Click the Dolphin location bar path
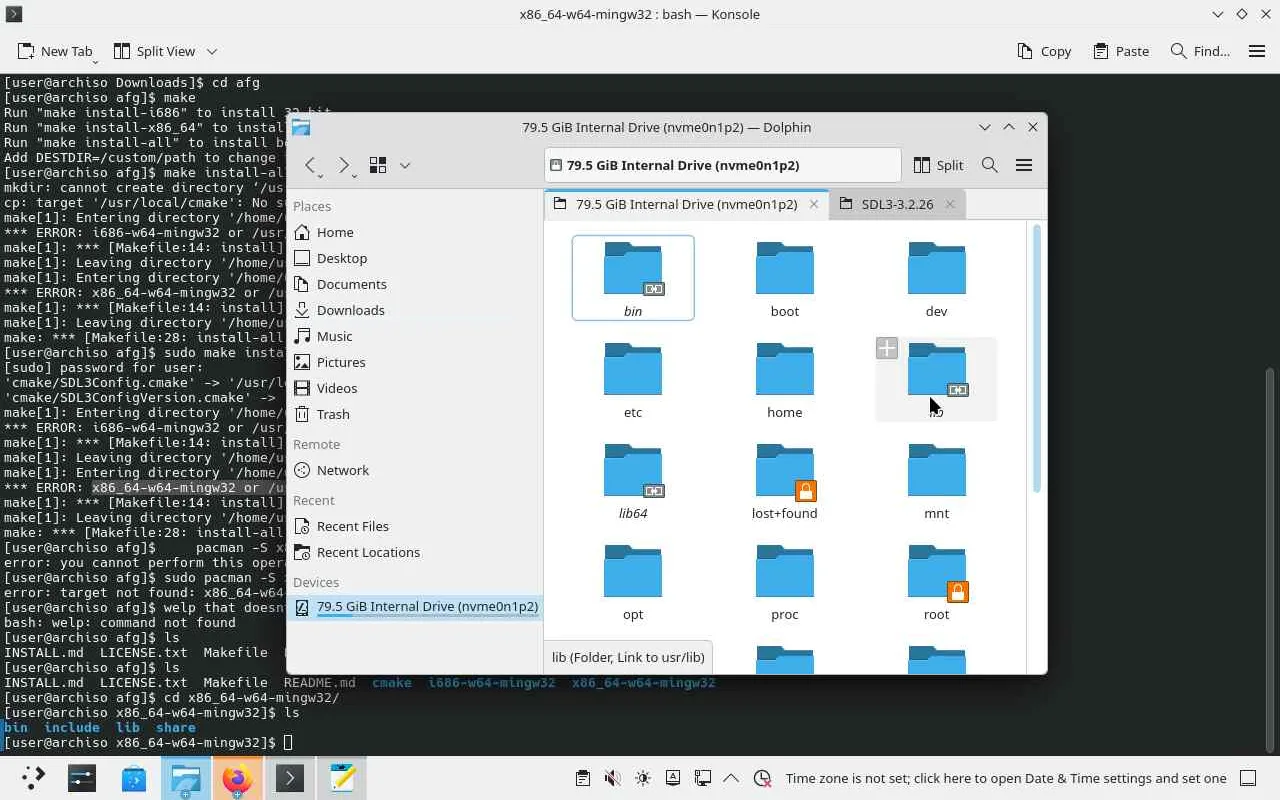This screenshot has height=800, width=1280. coord(723,165)
